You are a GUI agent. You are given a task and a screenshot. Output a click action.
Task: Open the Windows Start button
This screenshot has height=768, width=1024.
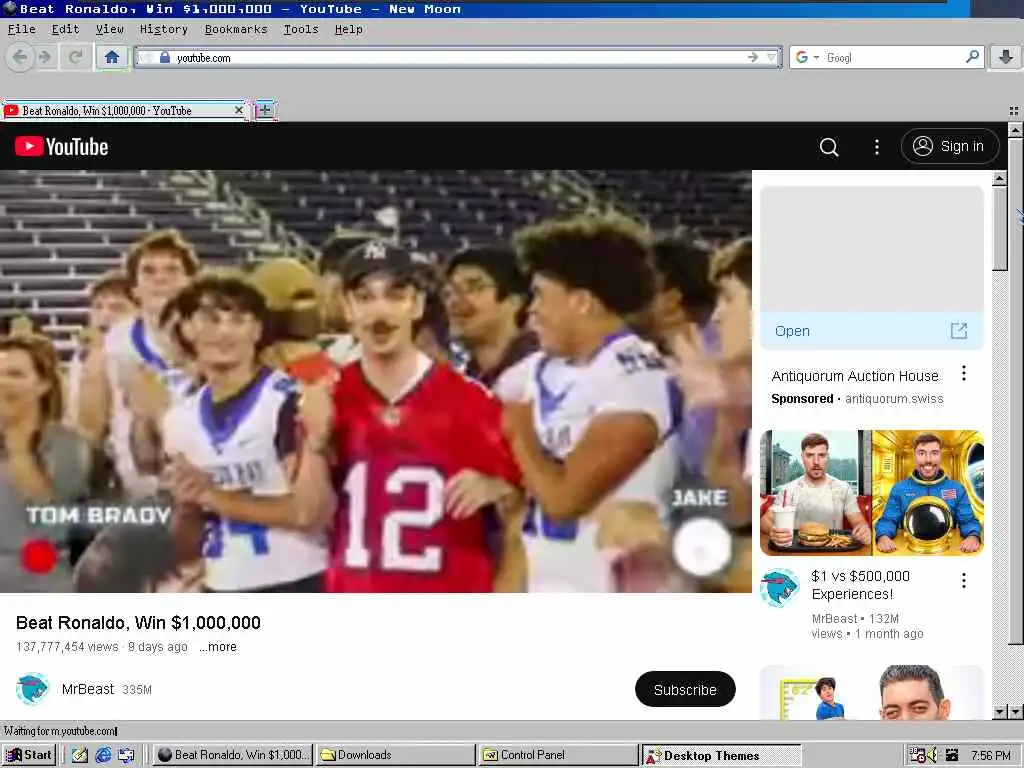[29, 755]
